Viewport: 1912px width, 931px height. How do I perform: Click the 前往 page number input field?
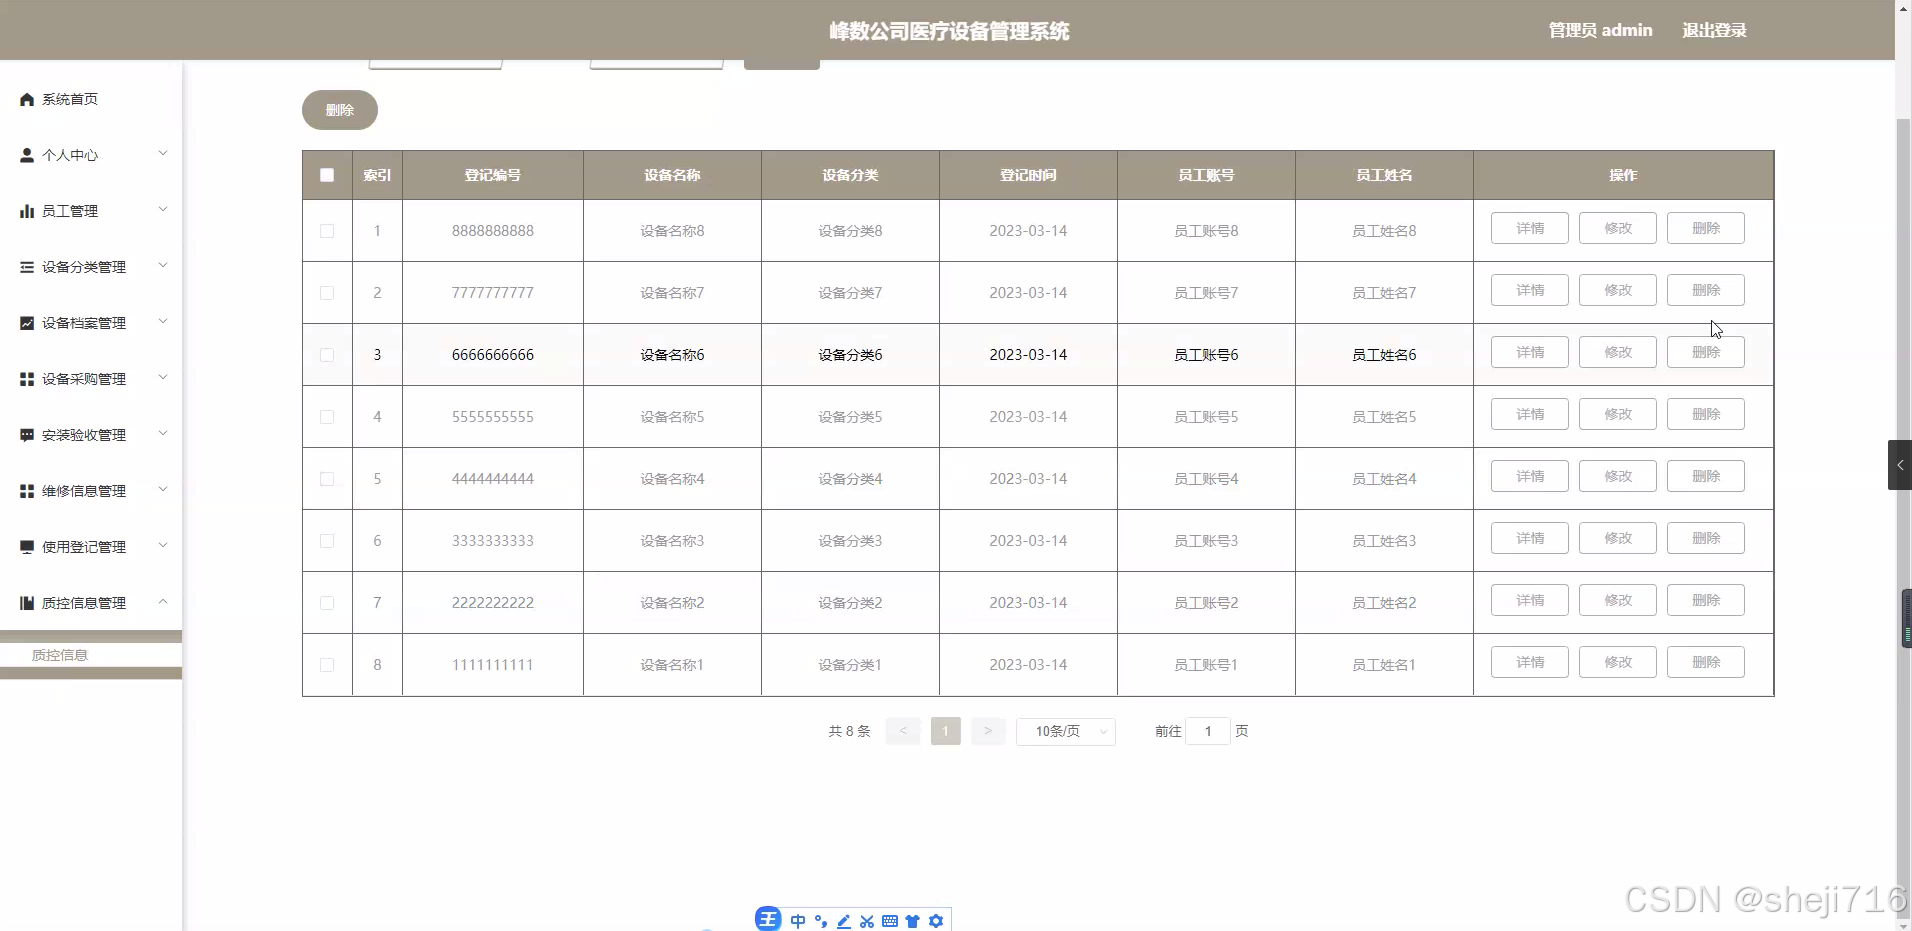click(1208, 731)
